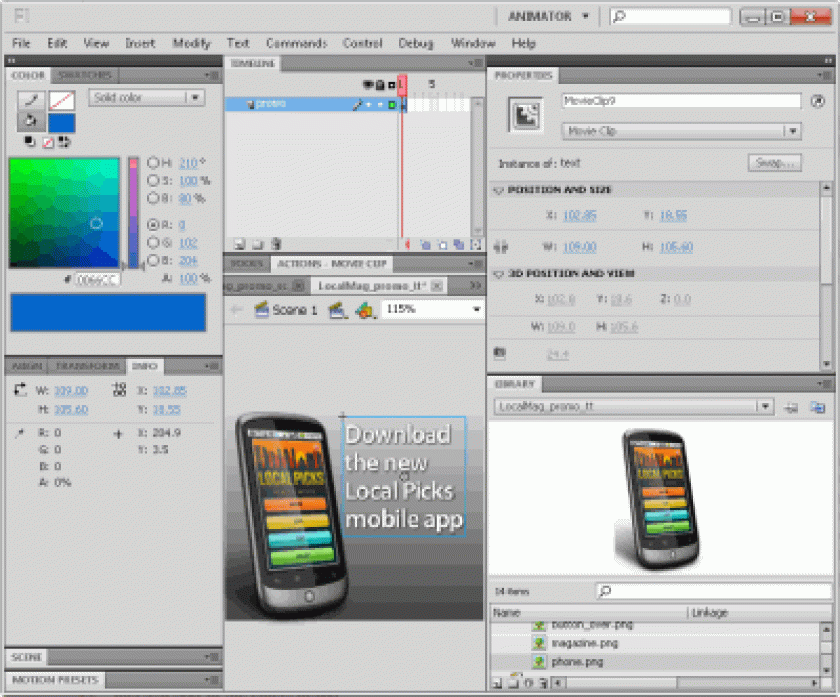
Task: Click center frame icon in Timeline
Action: coord(408,245)
